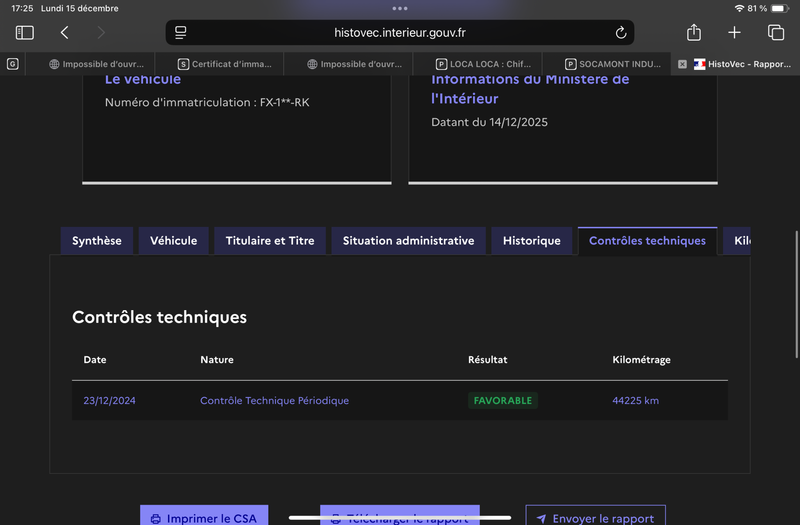Image resolution: width=800 pixels, height=525 pixels.
Task: Open a new tab with plus icon
Action: click(x=734, y=33)
